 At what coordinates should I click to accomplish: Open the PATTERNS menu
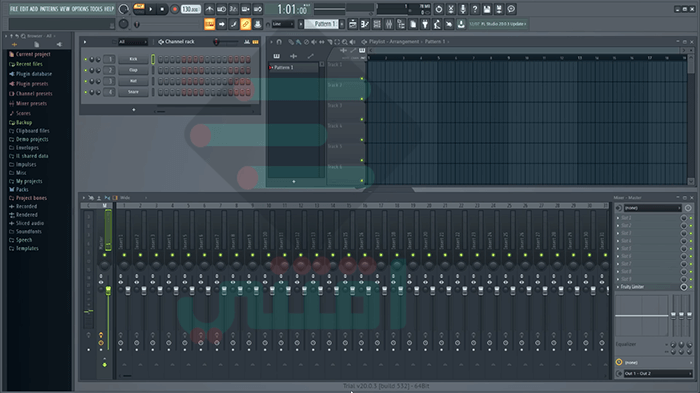pos(49,9)
